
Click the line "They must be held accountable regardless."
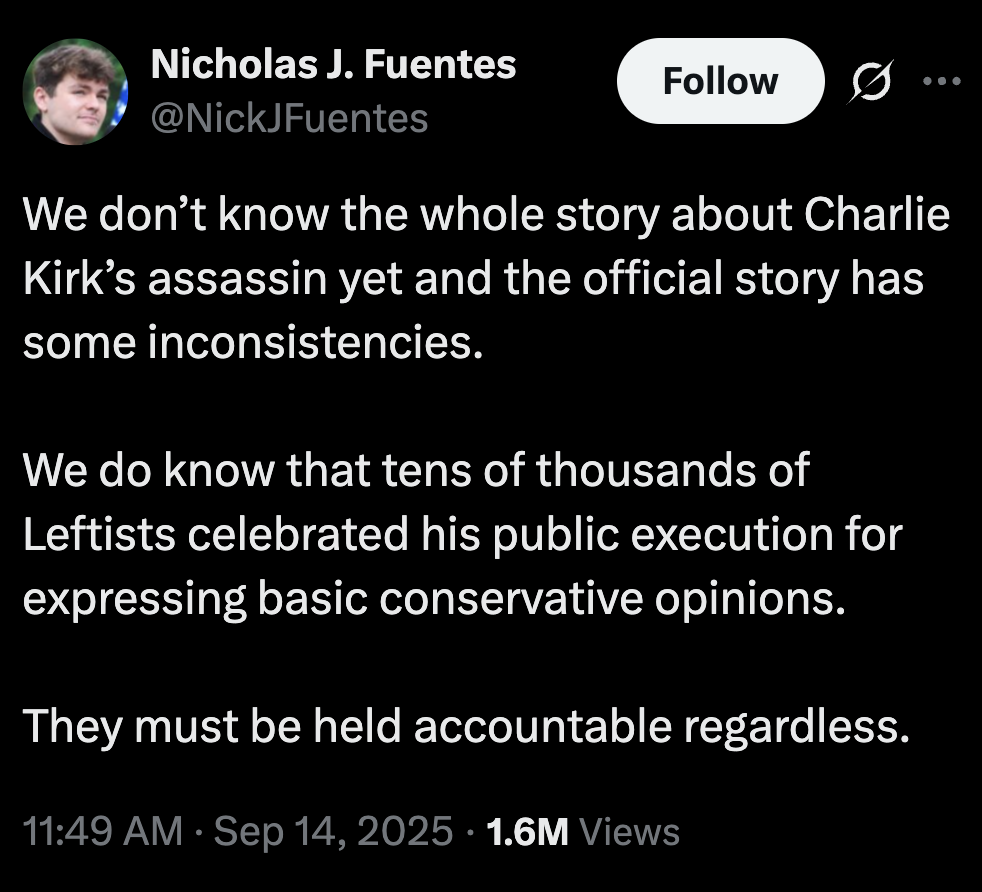[x=468, y=725]
